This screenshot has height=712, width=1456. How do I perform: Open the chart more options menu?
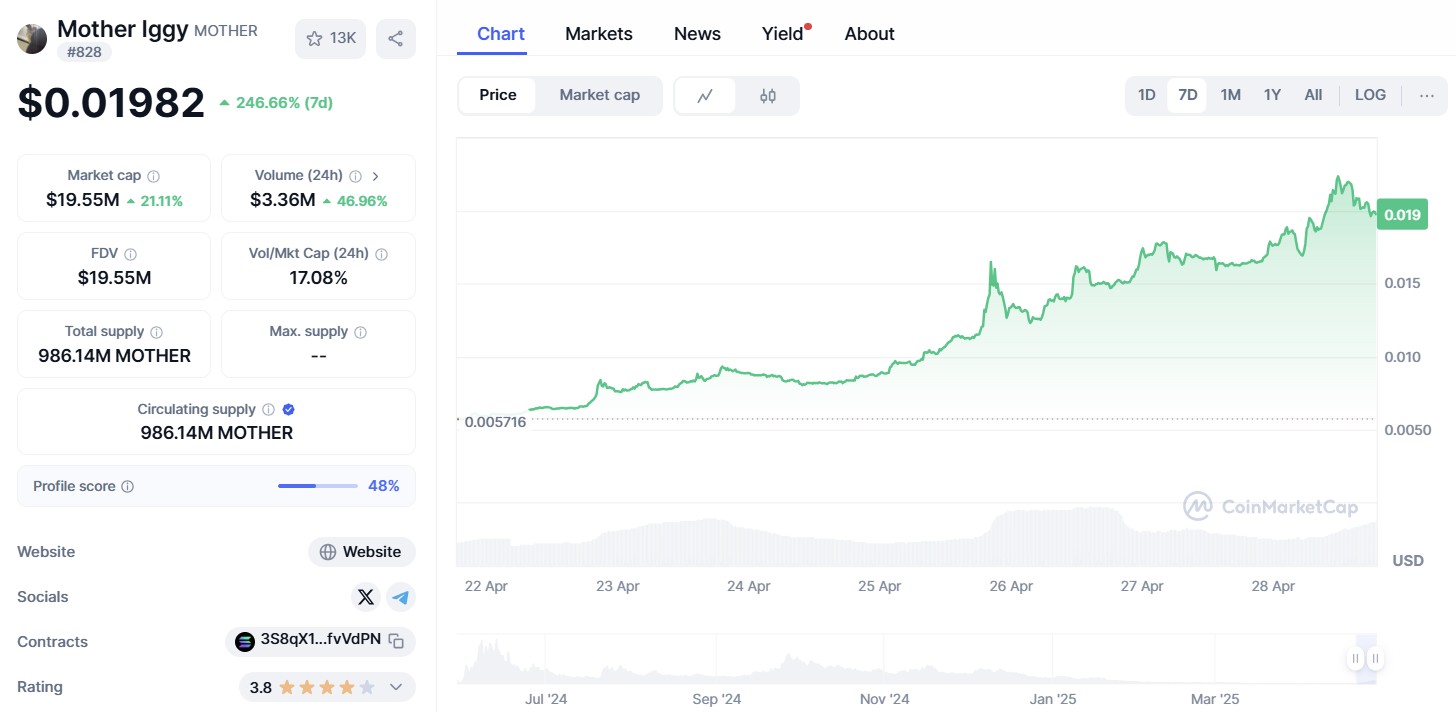(1427, 96)
